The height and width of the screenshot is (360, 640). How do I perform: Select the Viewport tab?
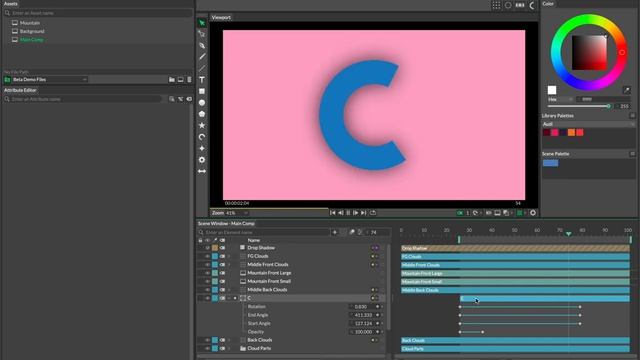[221, 18]
